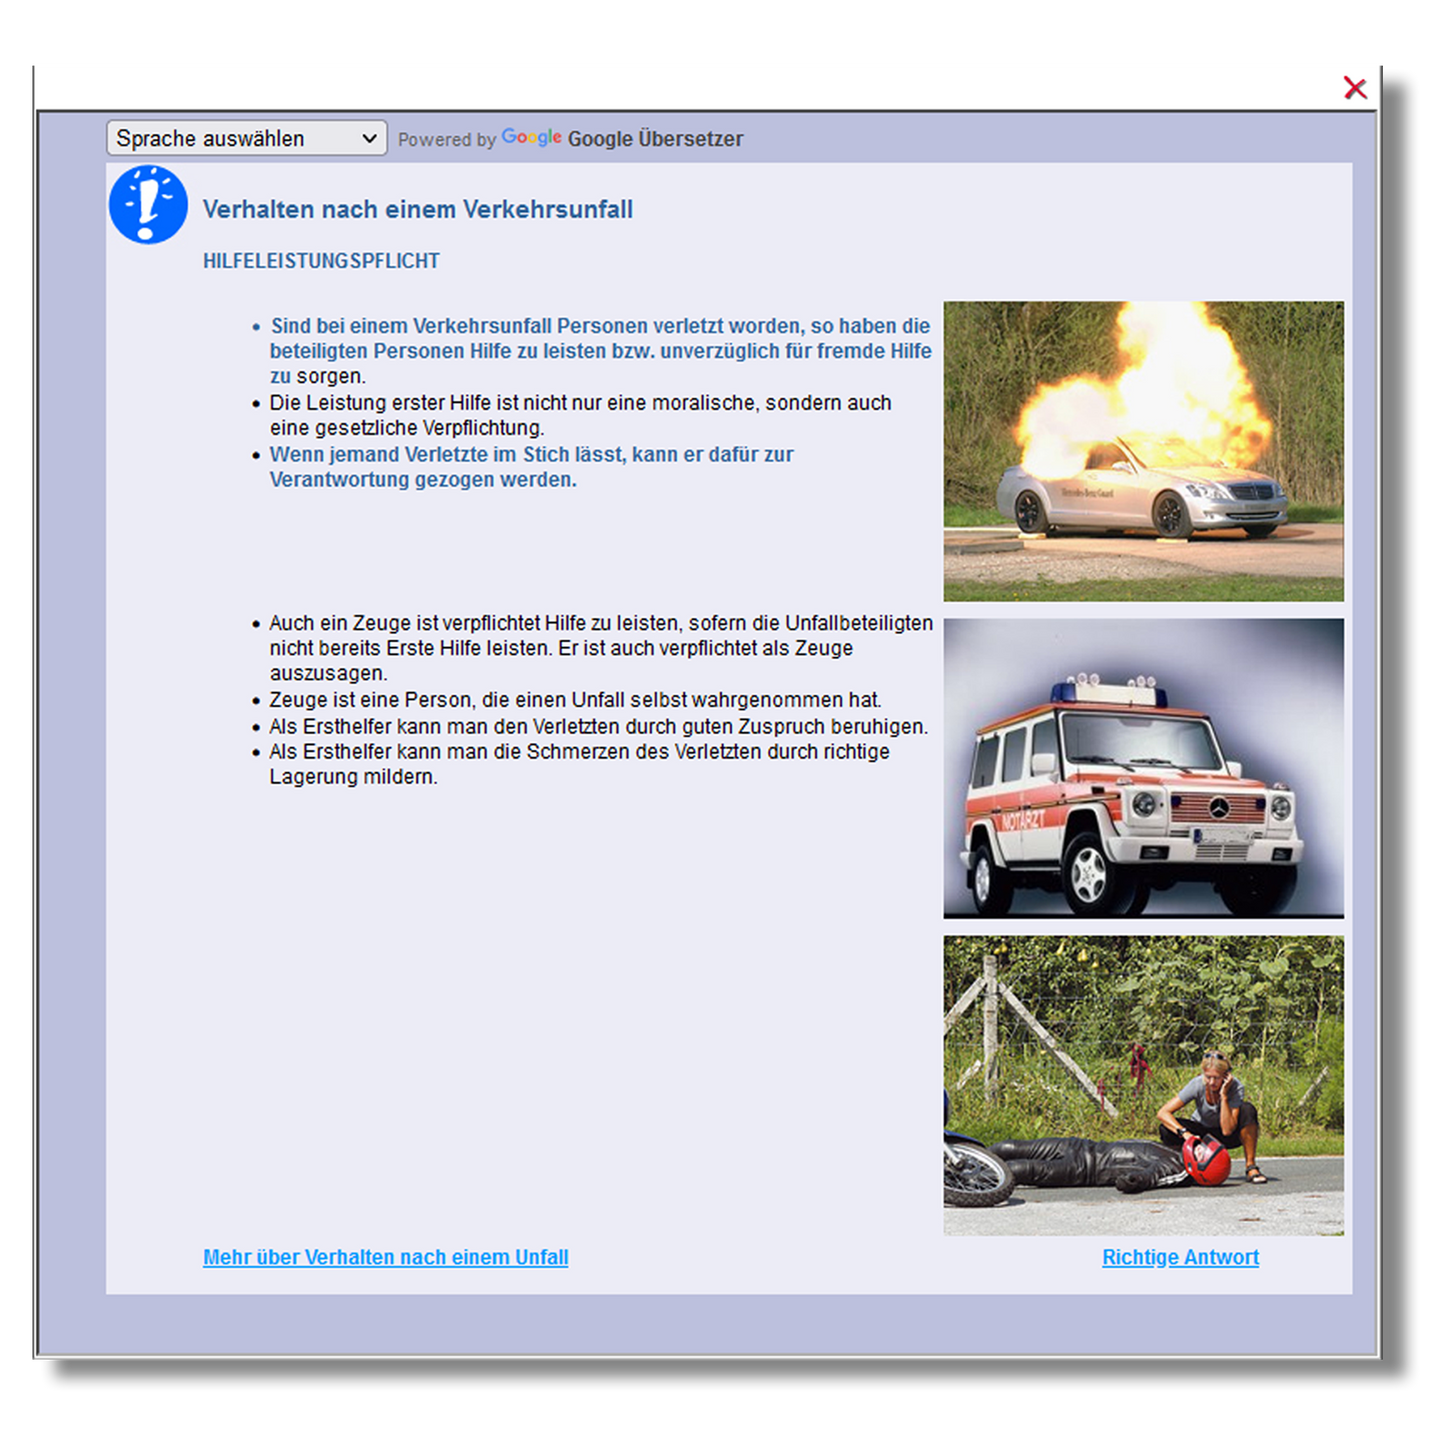
Task: Click the bullet defining Zeuge ist eine Person
Action: pyautogui.click(x=575, y=700)
